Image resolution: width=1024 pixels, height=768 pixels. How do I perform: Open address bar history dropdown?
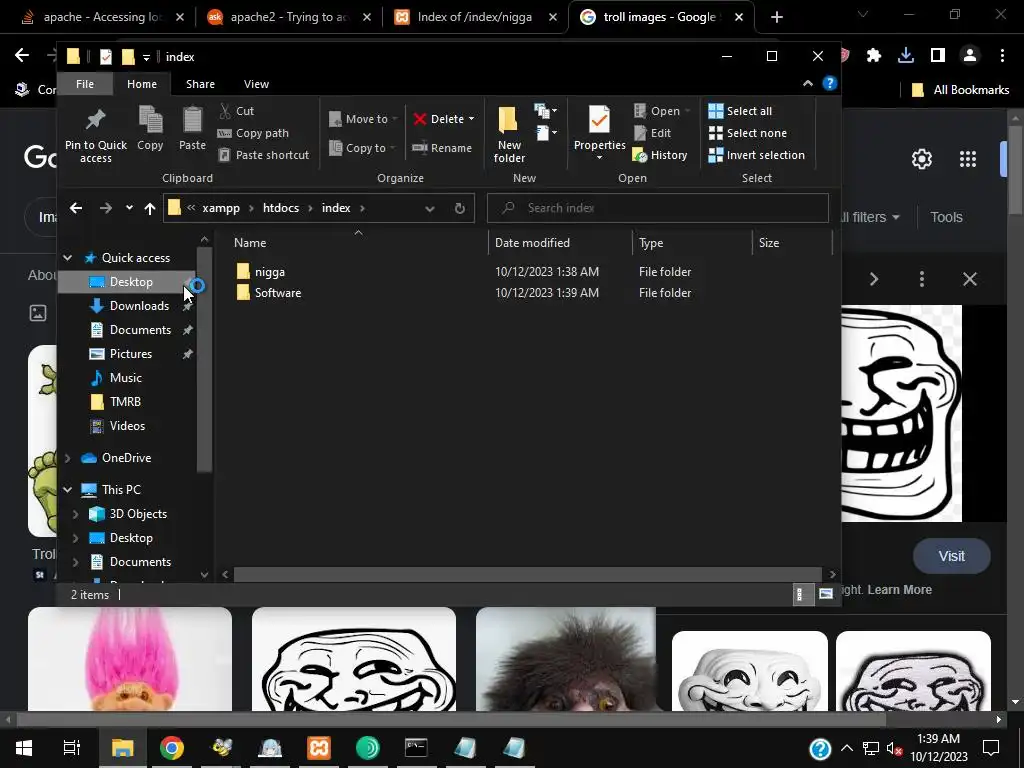point(430,208)
